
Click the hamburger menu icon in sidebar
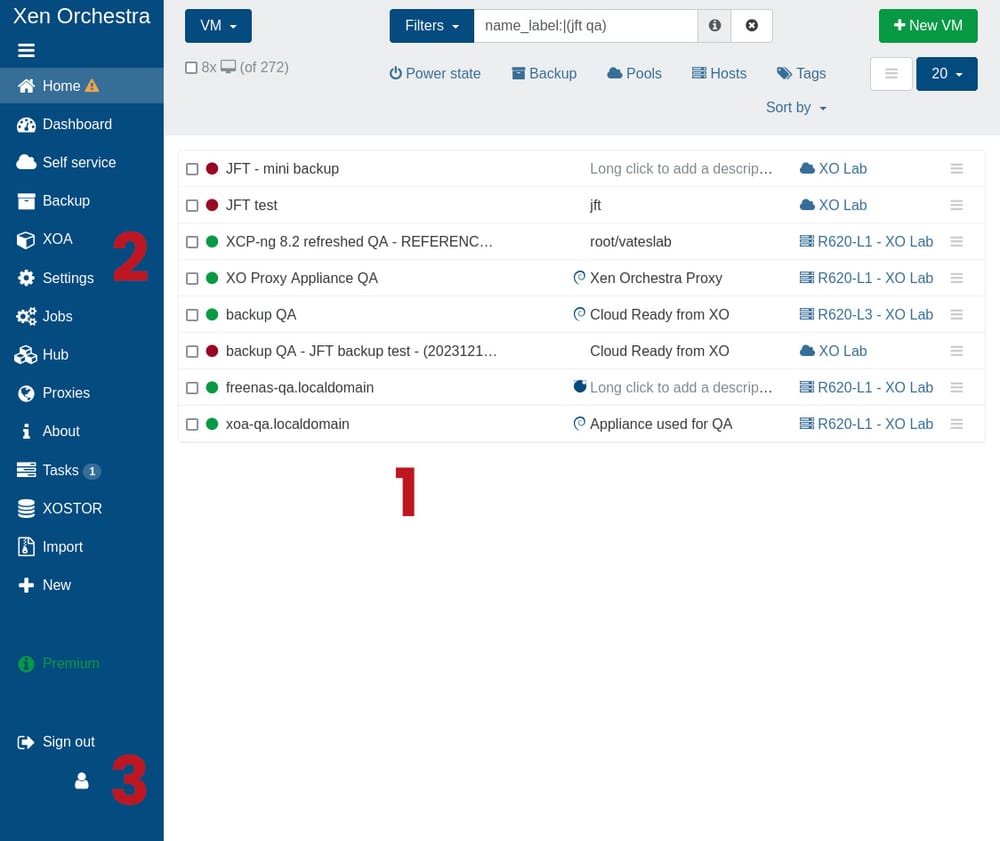click(x=26, y=50)
